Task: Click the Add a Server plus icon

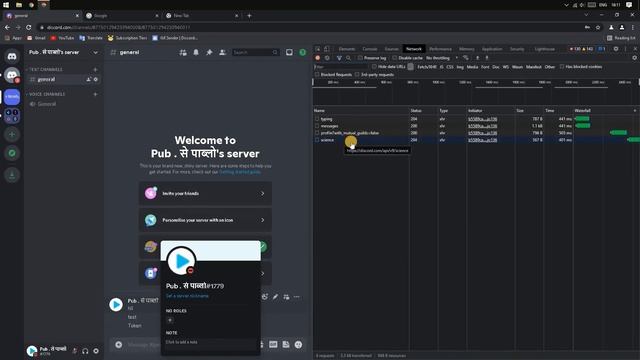Action: click(12, 134)
